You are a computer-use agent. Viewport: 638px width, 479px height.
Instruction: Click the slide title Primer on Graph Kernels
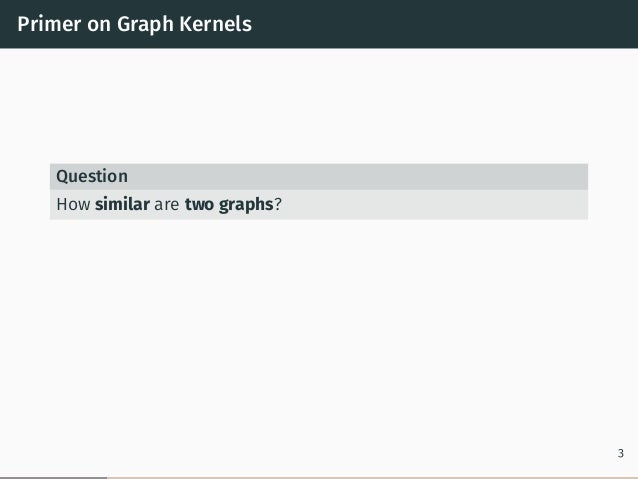click(x=134, y=24)
